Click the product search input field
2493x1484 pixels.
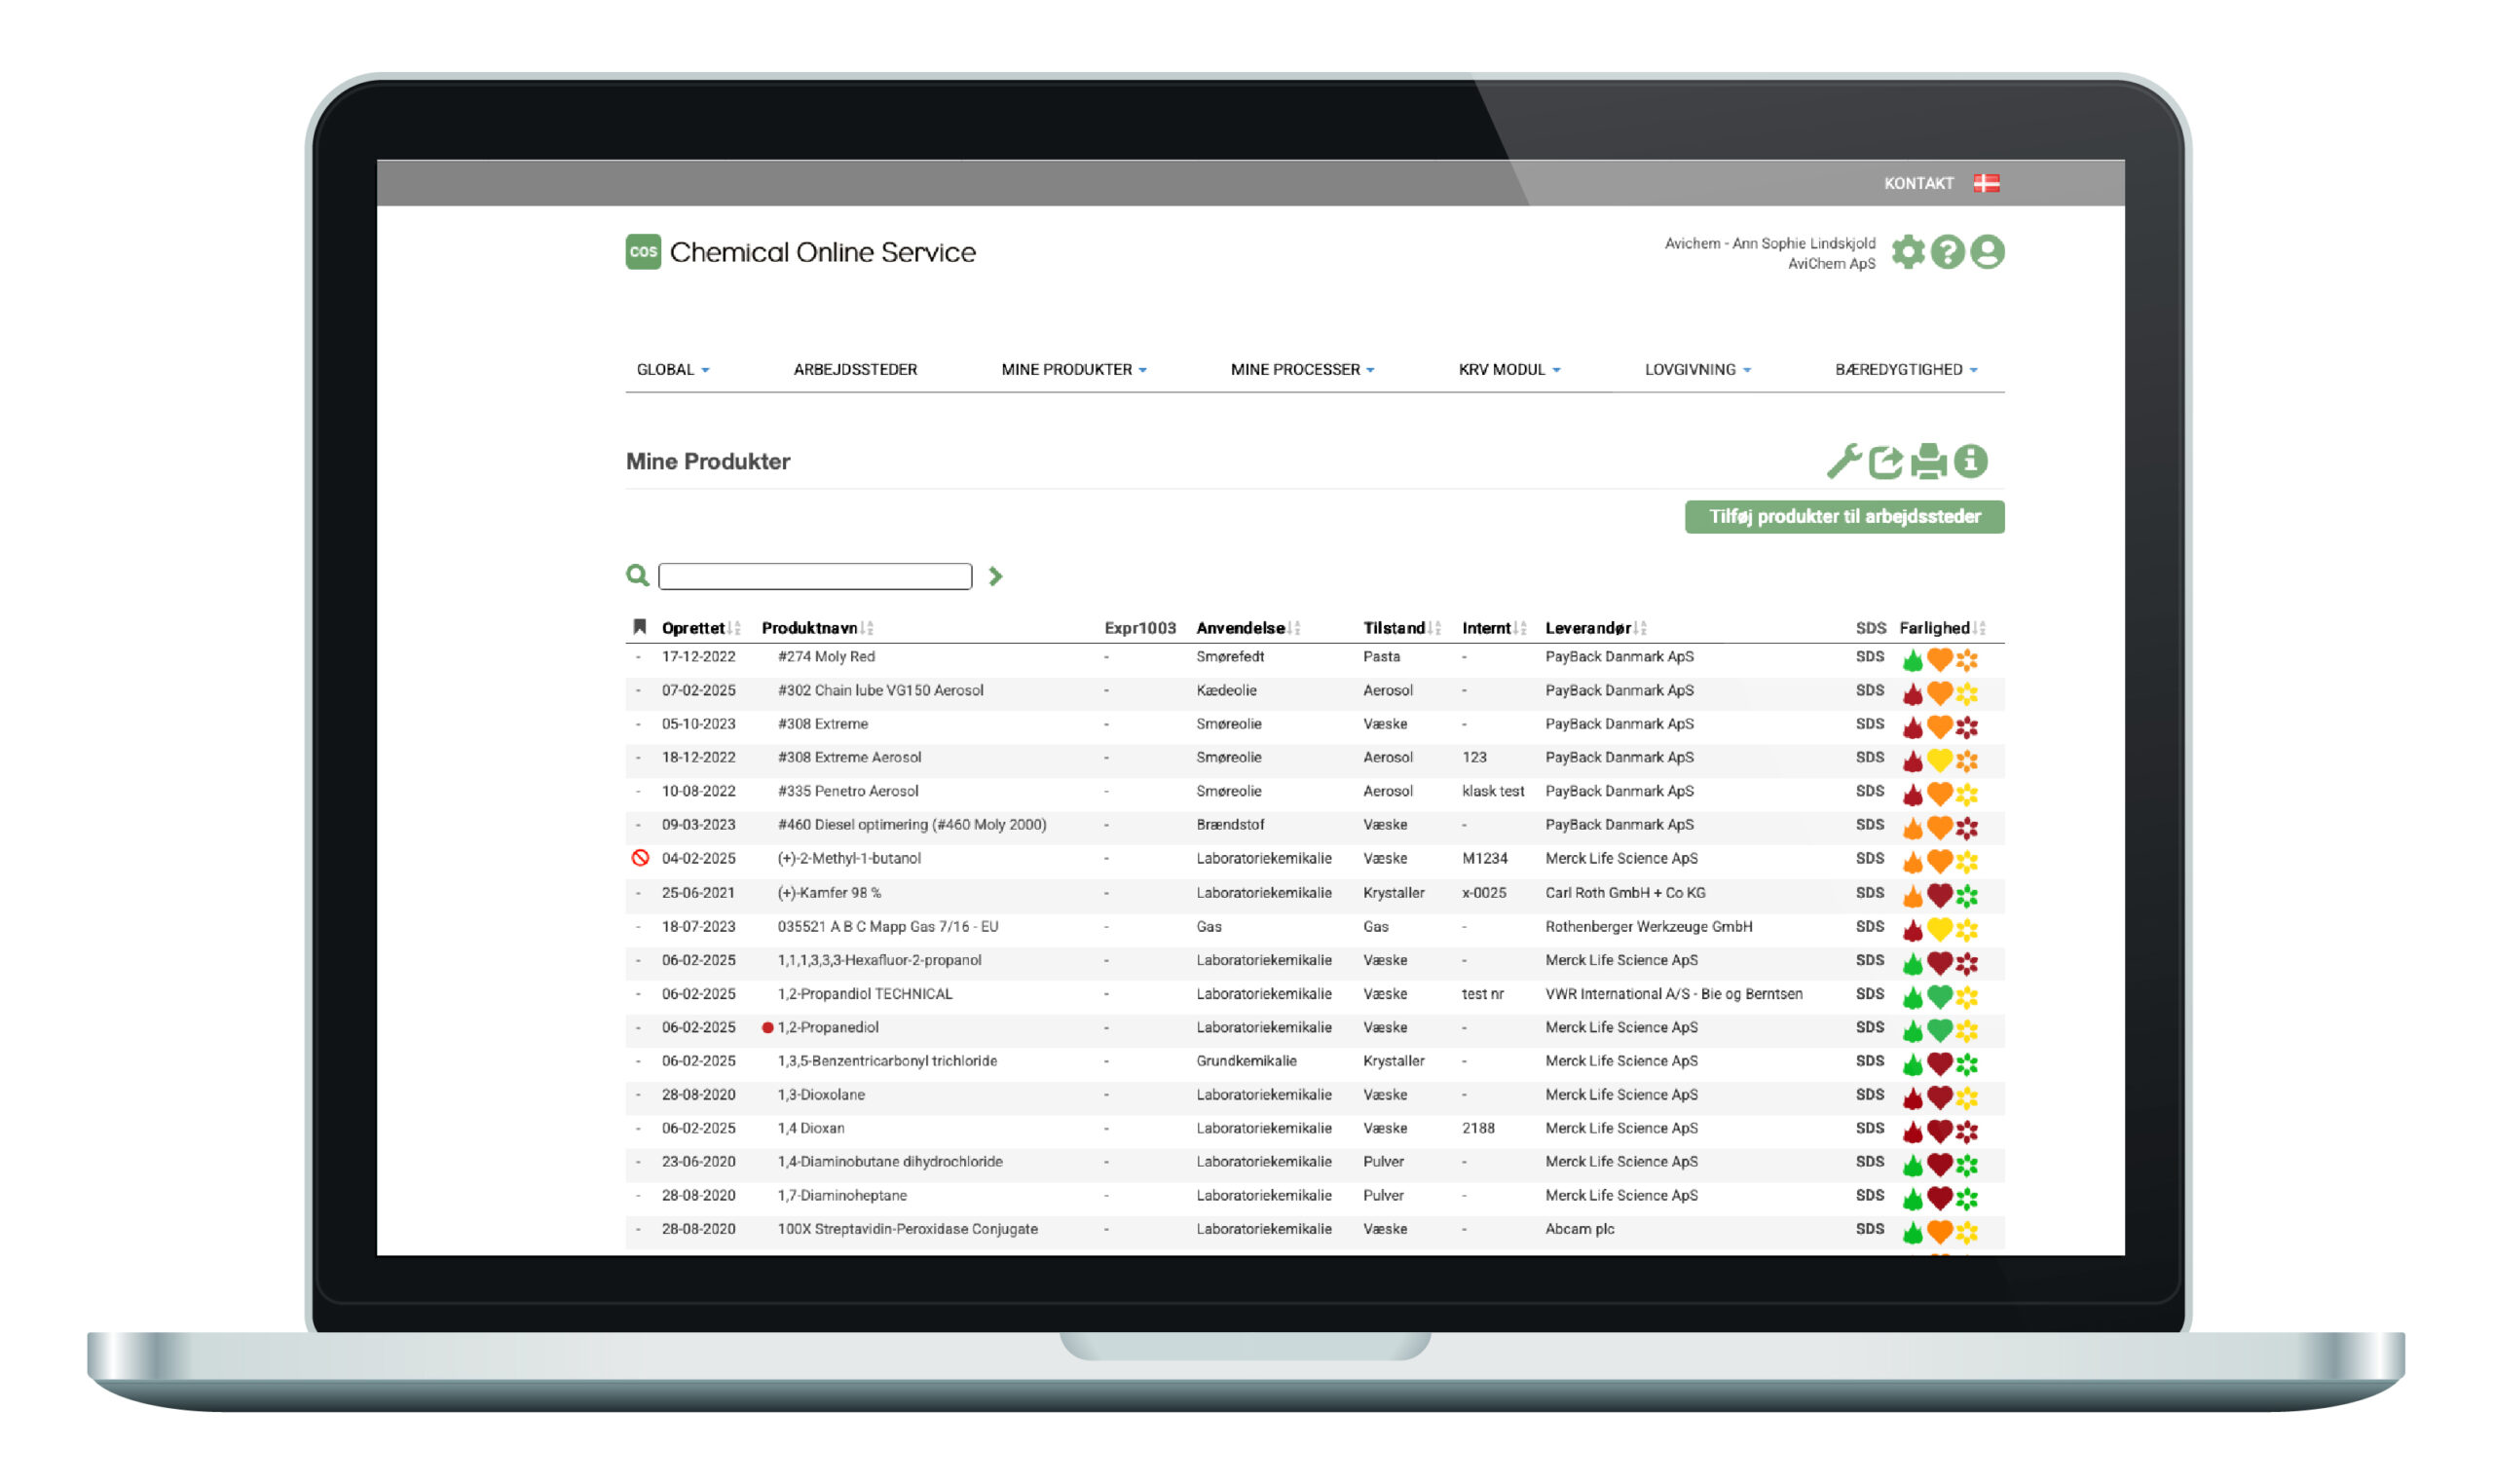pyautogui.click(x=815, y=576)
